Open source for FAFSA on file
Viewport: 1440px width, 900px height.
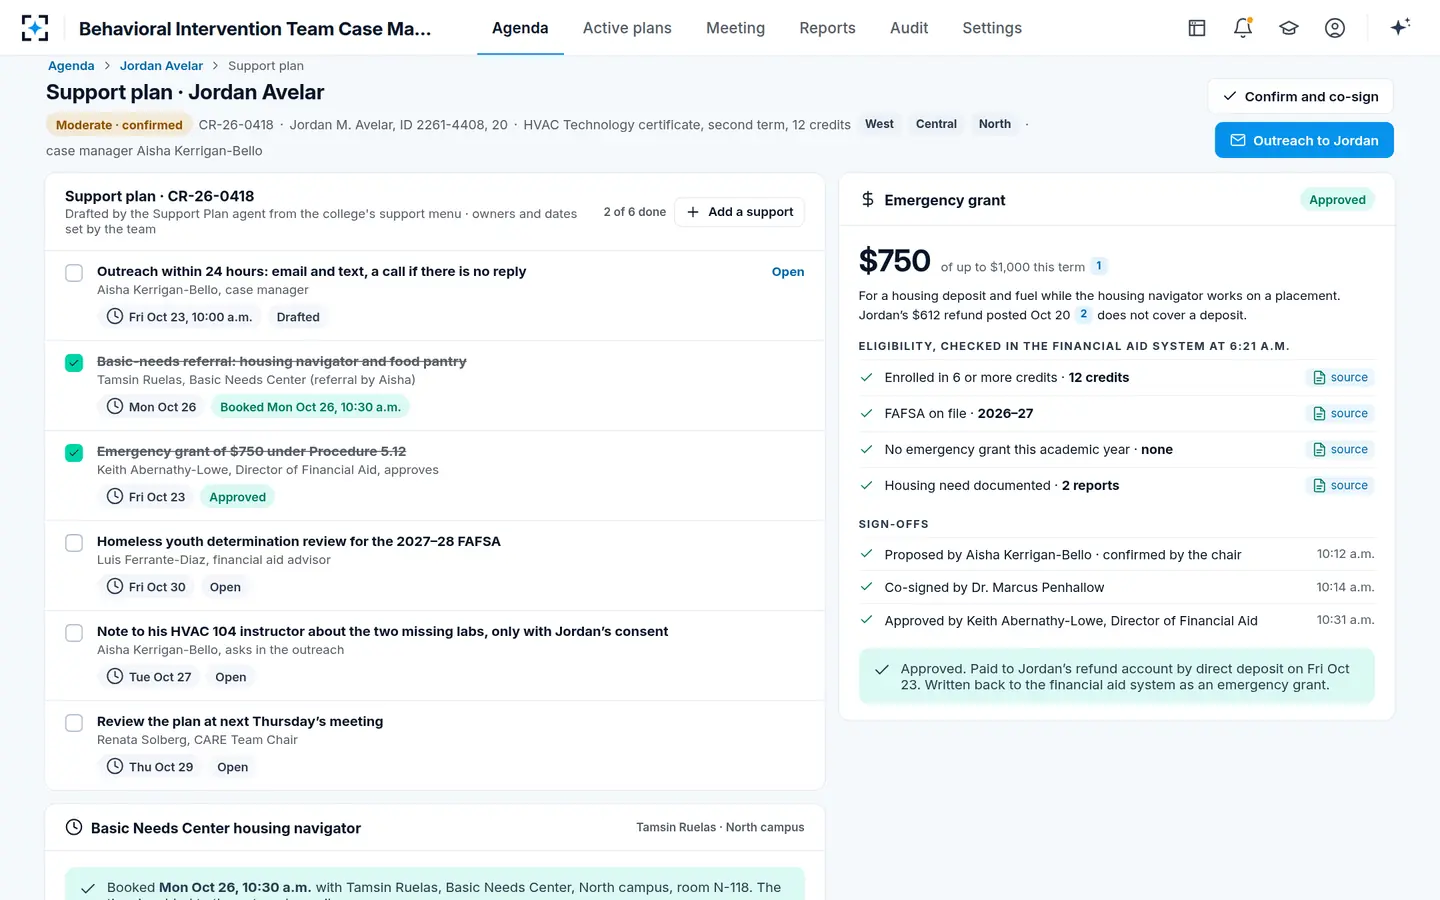[1340, 414]
